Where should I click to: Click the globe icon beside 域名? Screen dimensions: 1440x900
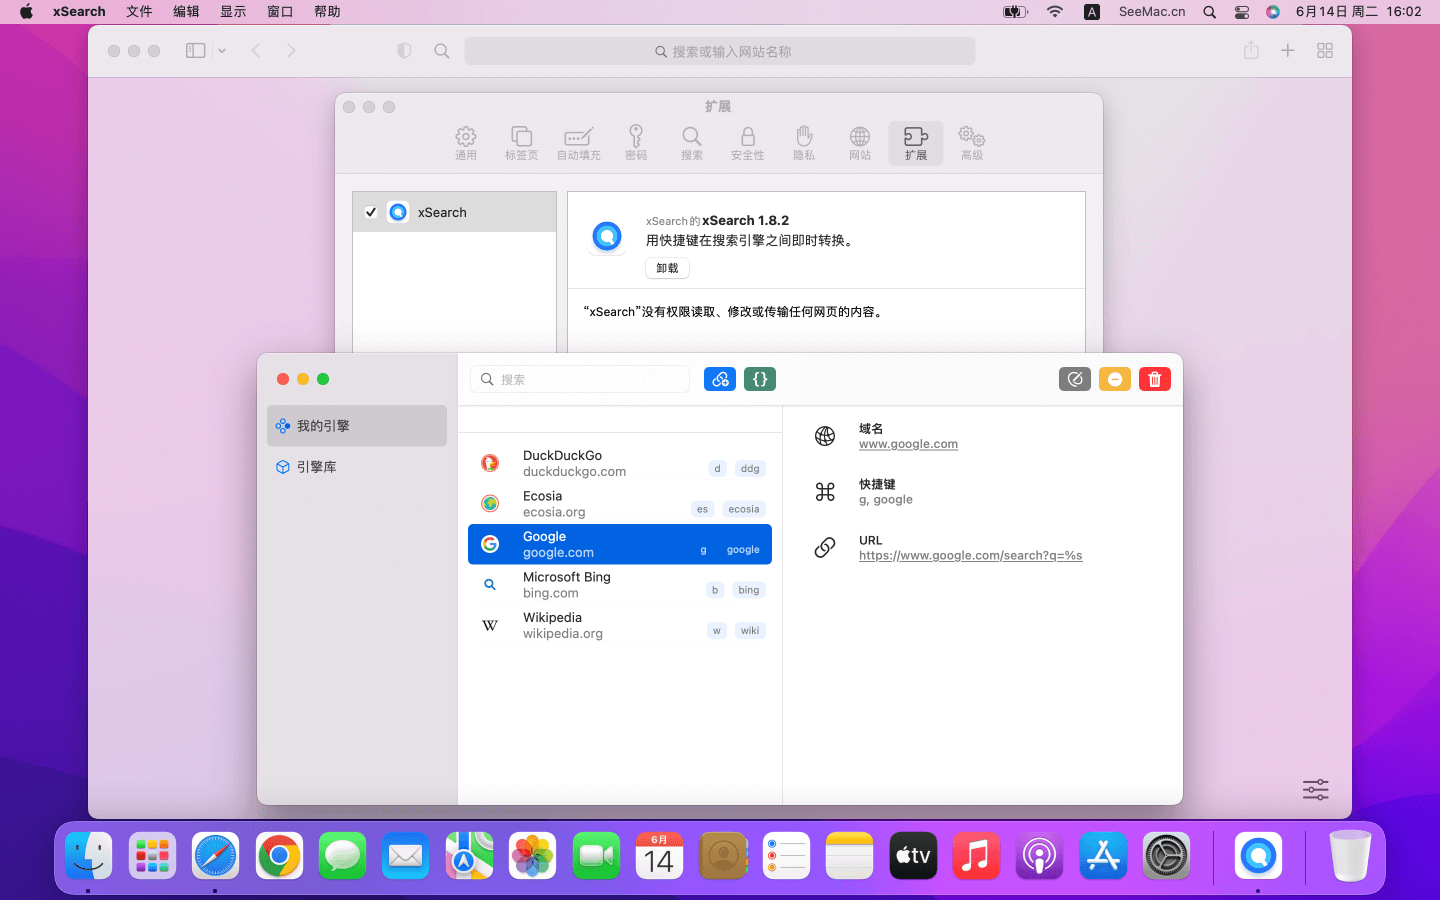(825, 436)
